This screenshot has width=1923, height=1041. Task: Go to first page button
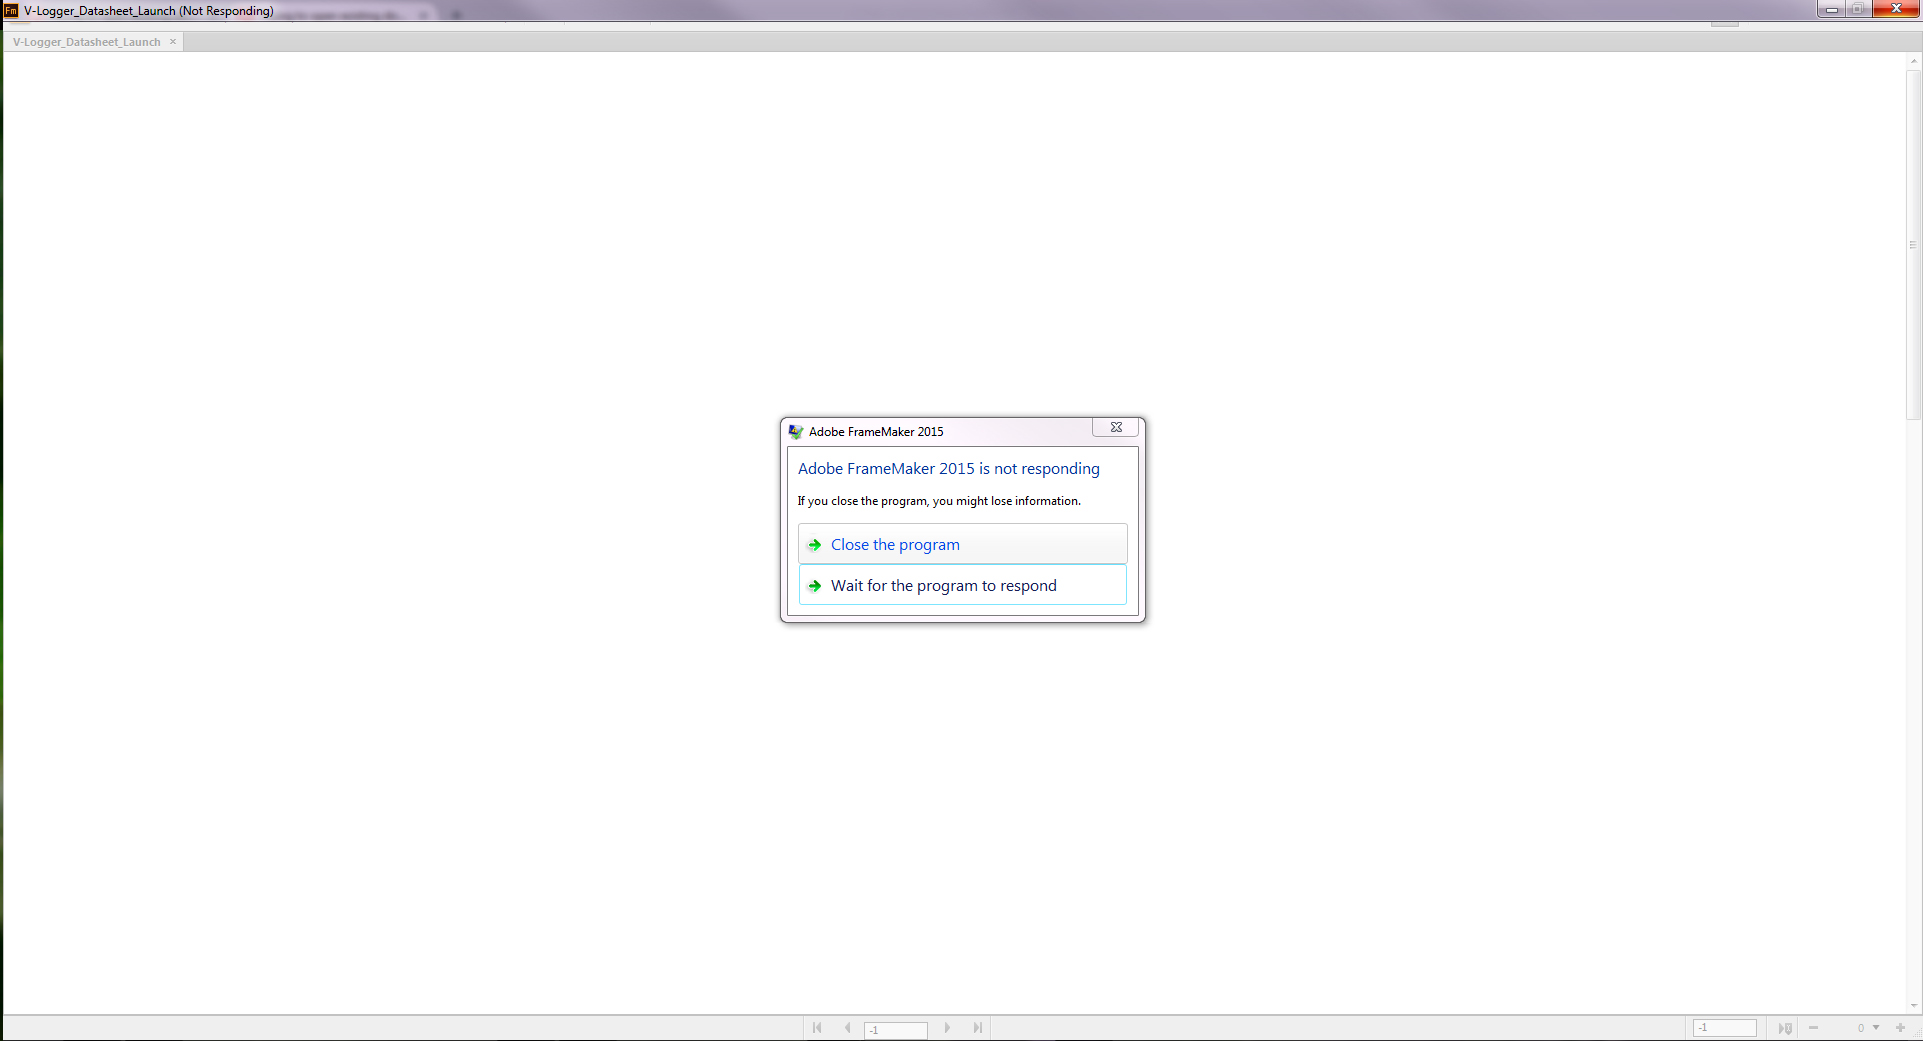pyautogui.click(x=817, y=1028)
